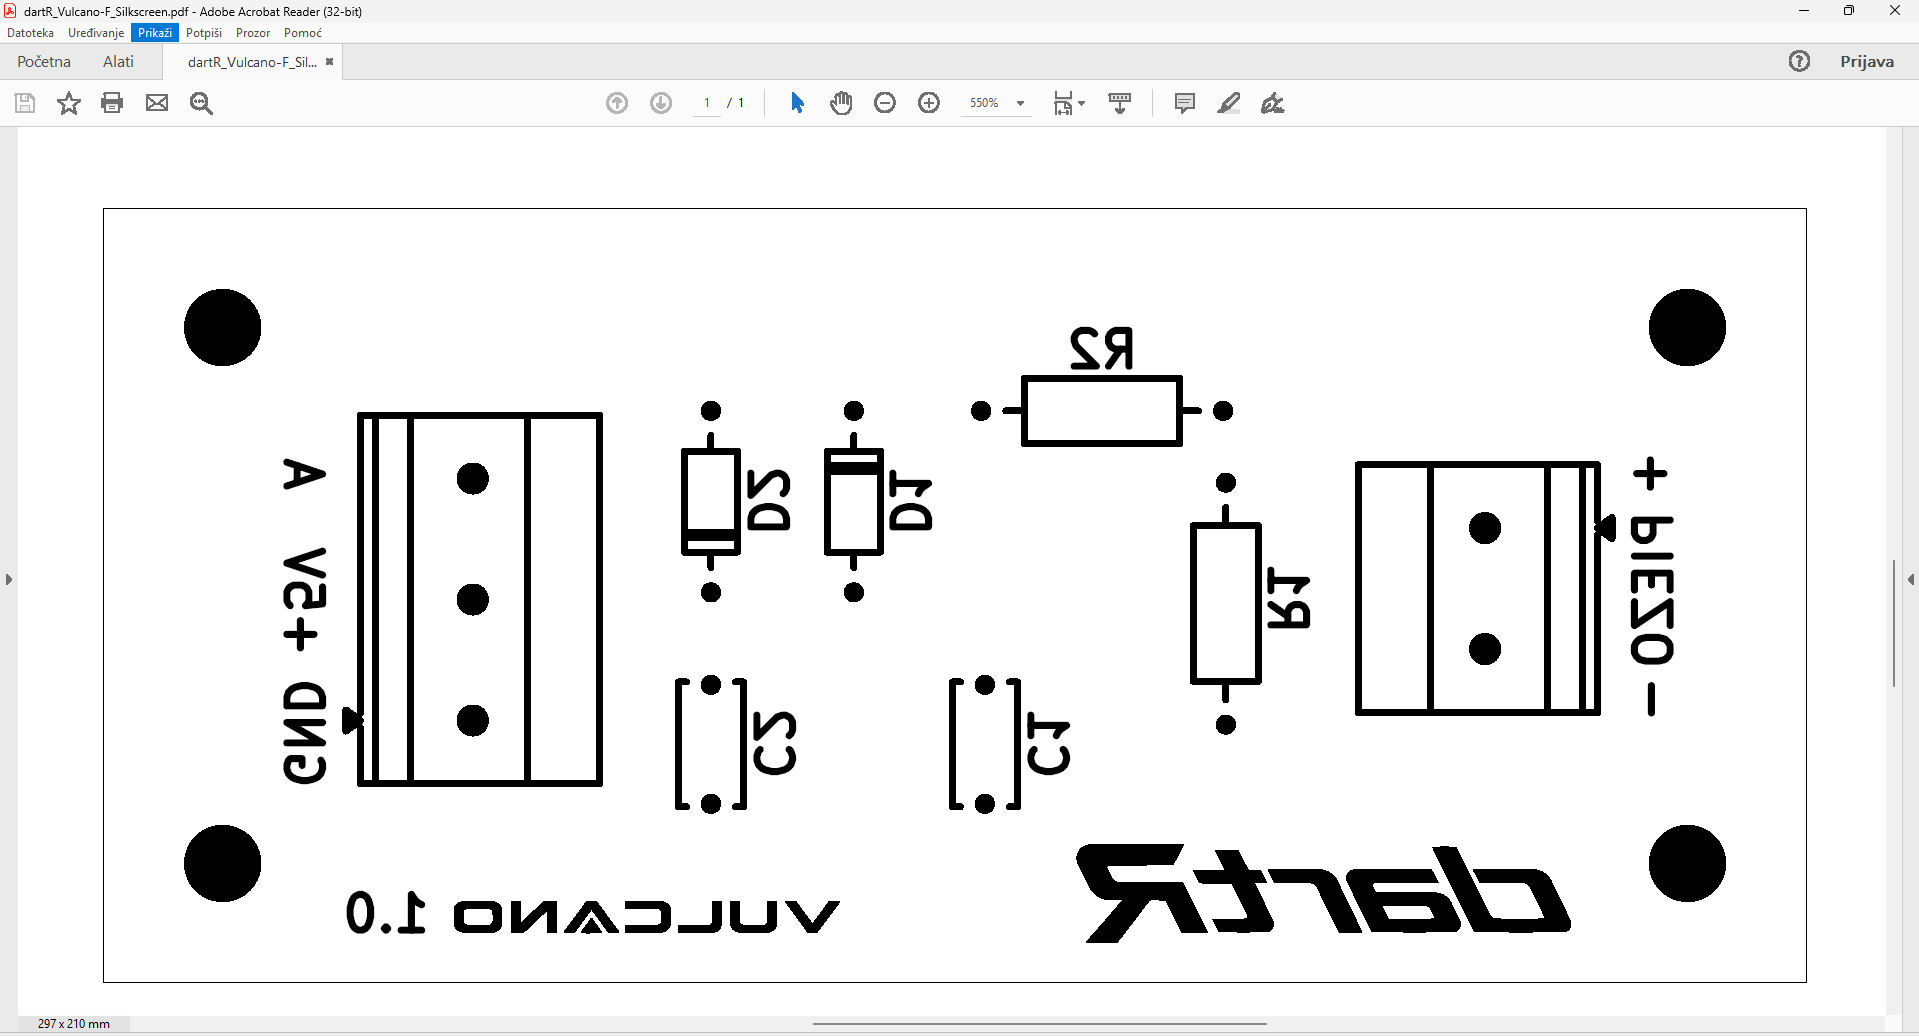This screenshot has width=1919, height=1036.
Task: Click the 297 x 210 mm page size label
Action: tap(74, 1024)
